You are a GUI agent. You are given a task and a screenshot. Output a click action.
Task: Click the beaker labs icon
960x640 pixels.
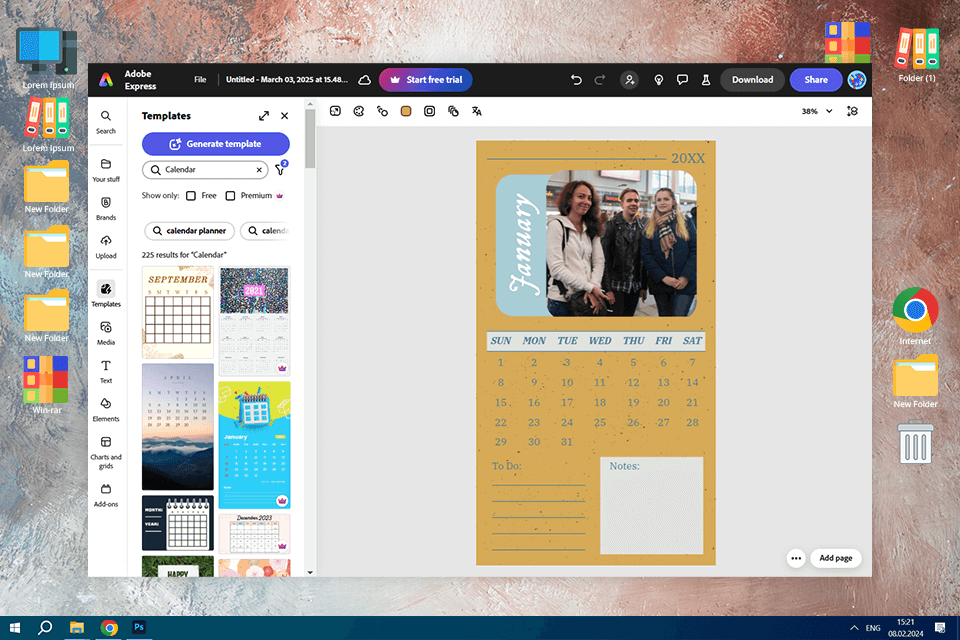pos(706,80)
